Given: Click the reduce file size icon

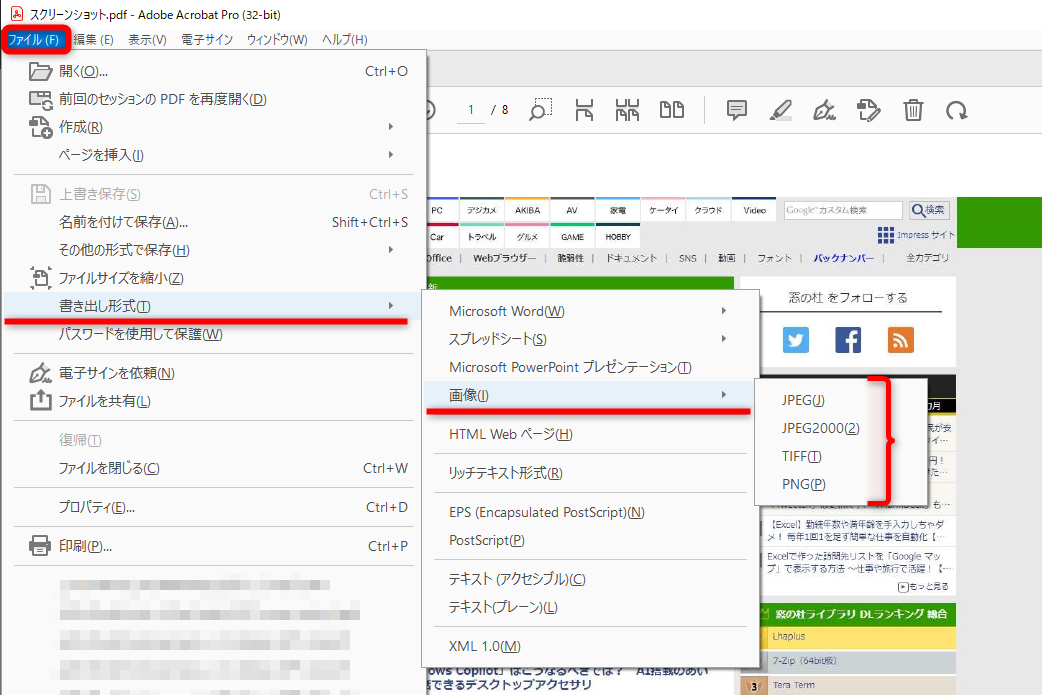Looking at the screenshot, I should click(41, 278).
